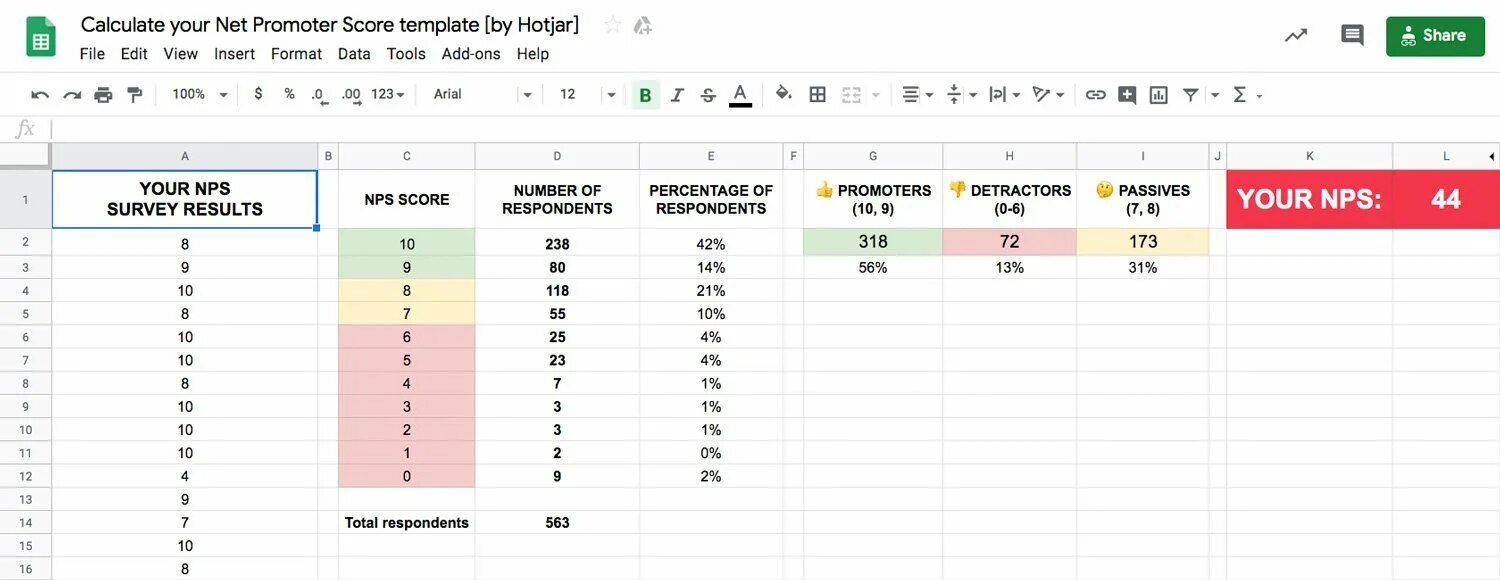Viewport: 1500px width, 580px height.
Task: Undo the last action
Action: point(40,95)
